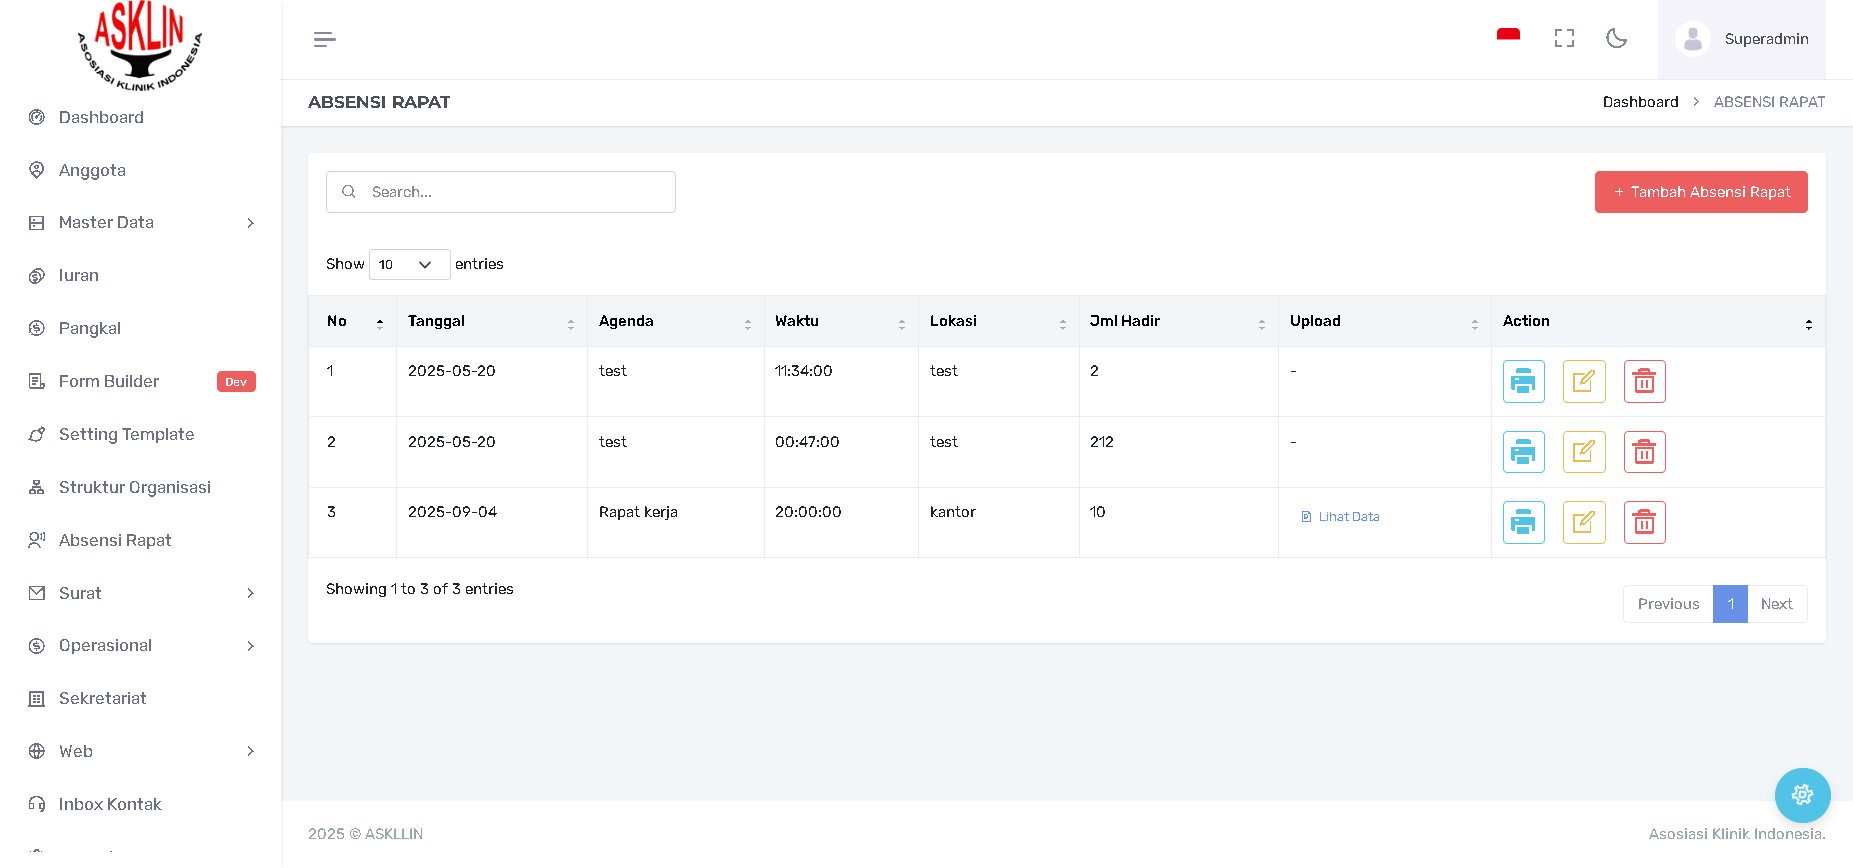Click the Tambah Absensi Rapat button
Screen dimensions: 1853x868
(1700, 192)
